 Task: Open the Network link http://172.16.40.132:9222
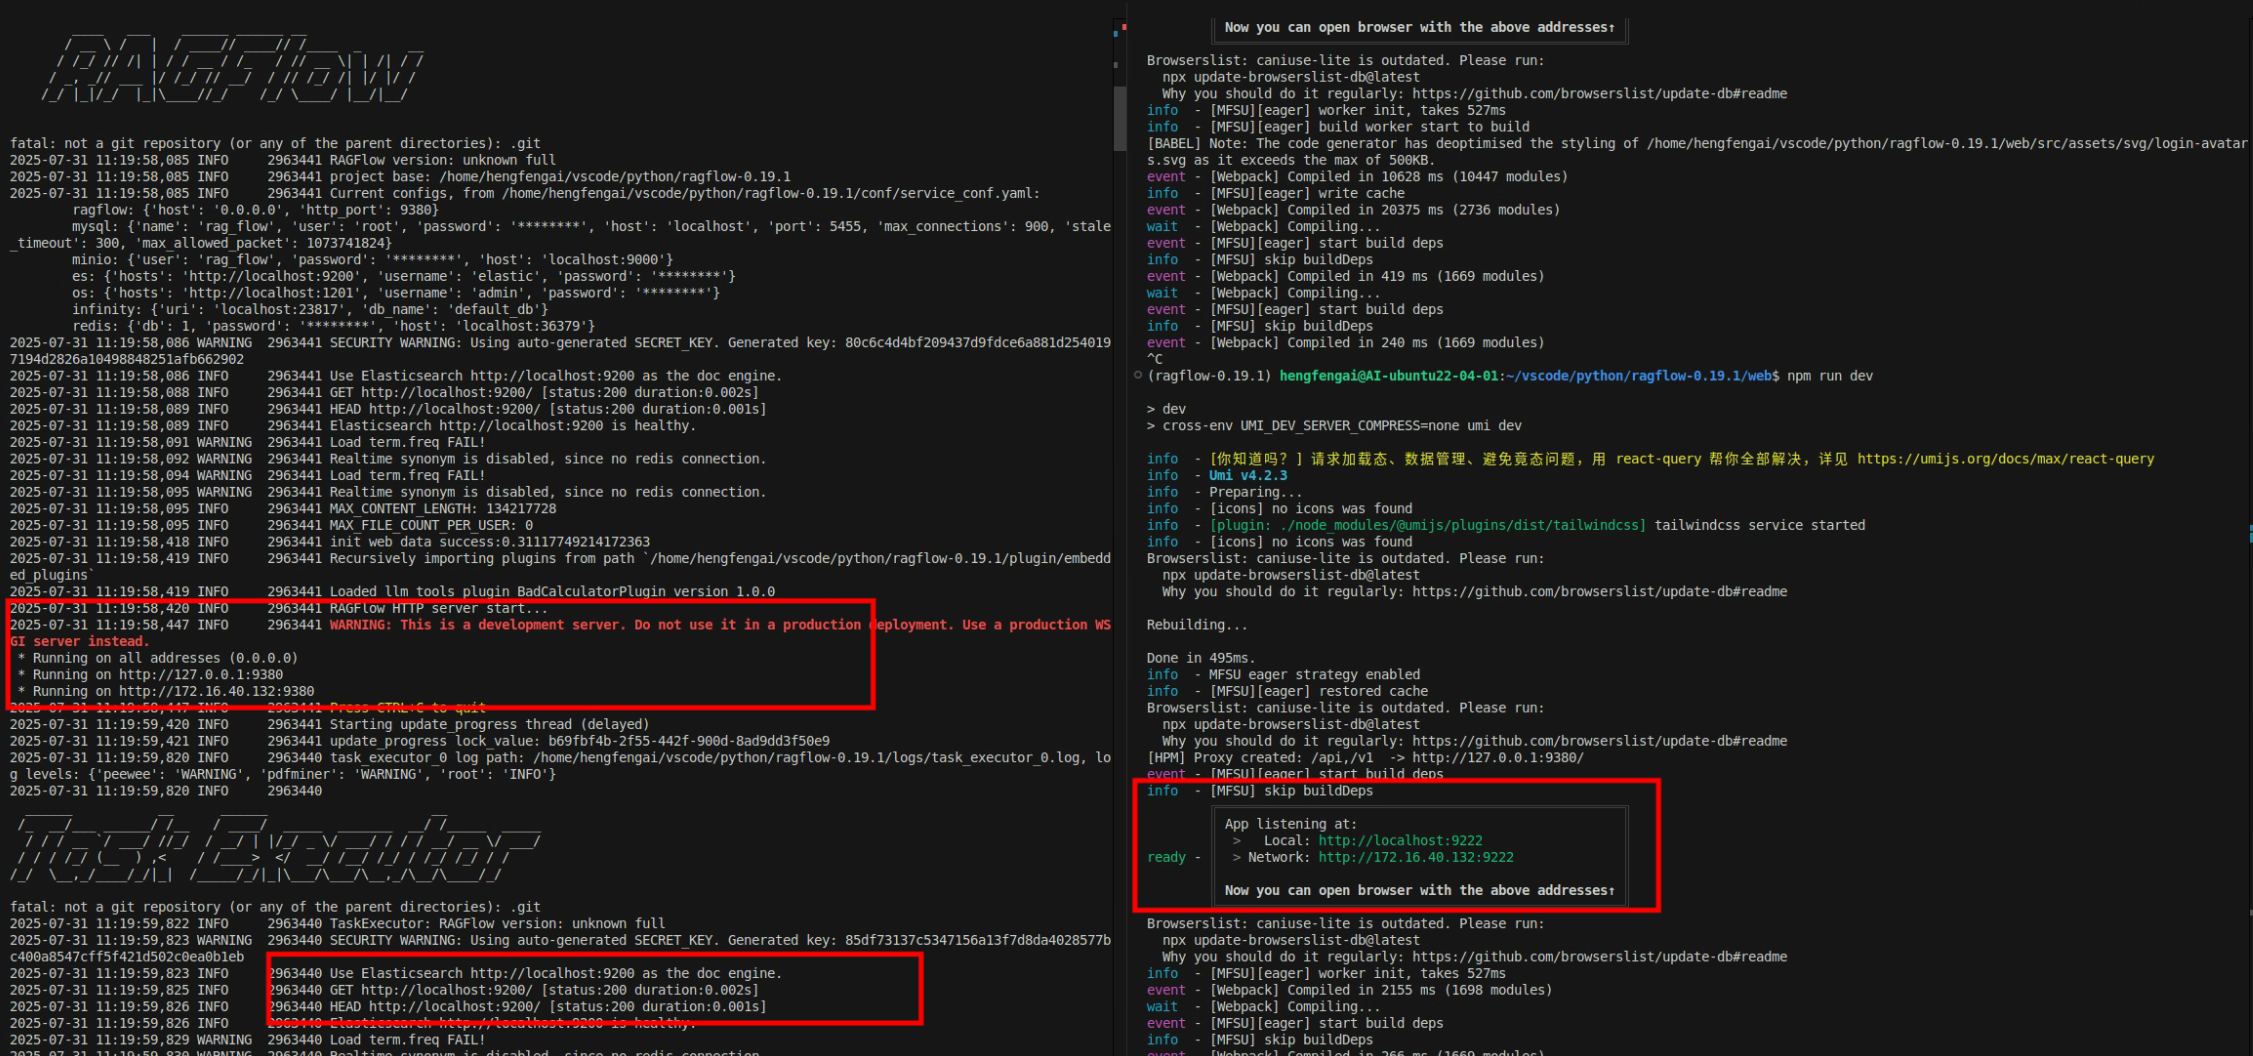point(1416,858)
